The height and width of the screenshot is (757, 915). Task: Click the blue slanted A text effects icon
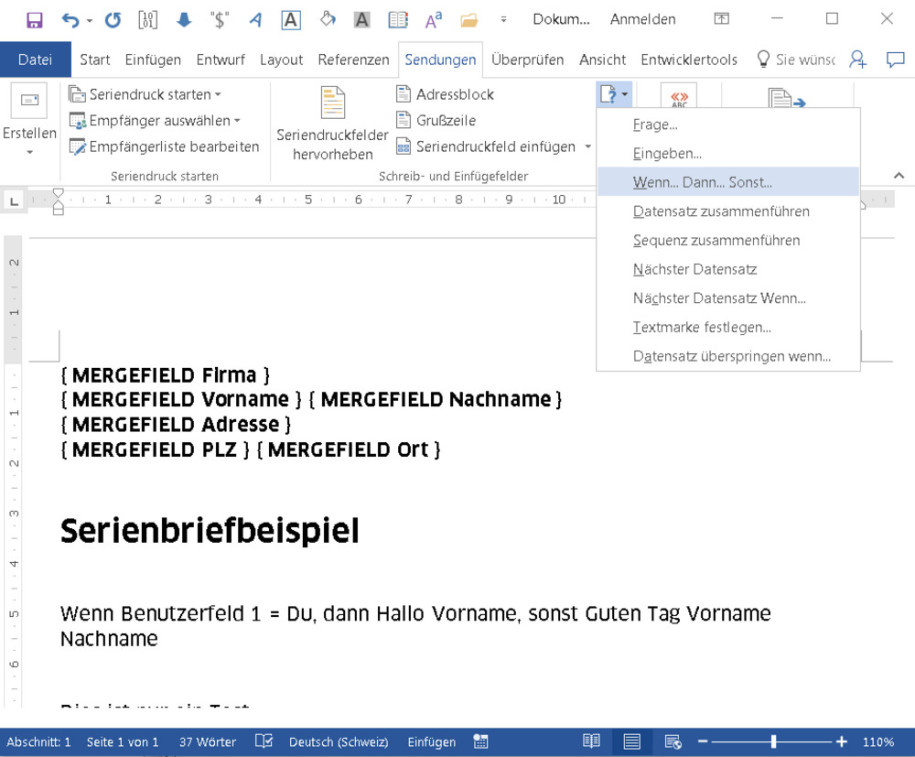255,20
